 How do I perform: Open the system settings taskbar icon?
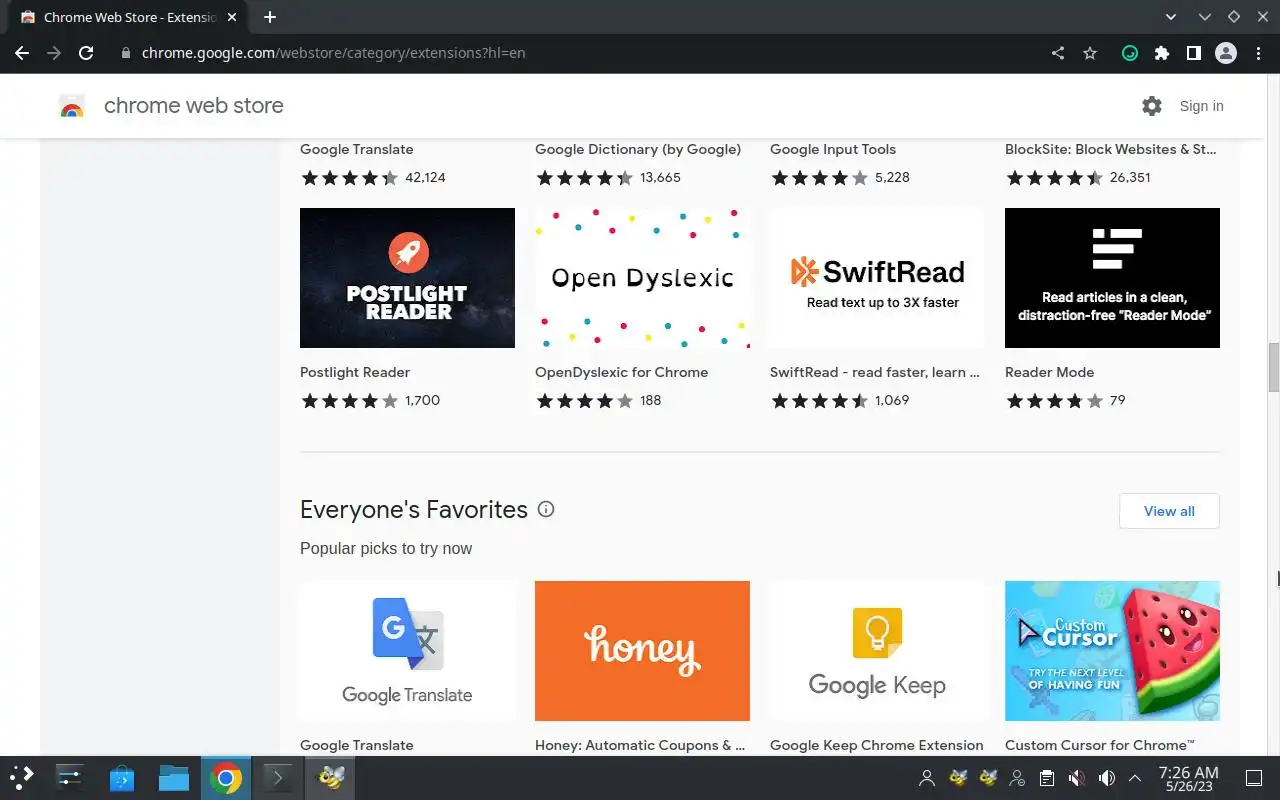(x=70, y=777)
